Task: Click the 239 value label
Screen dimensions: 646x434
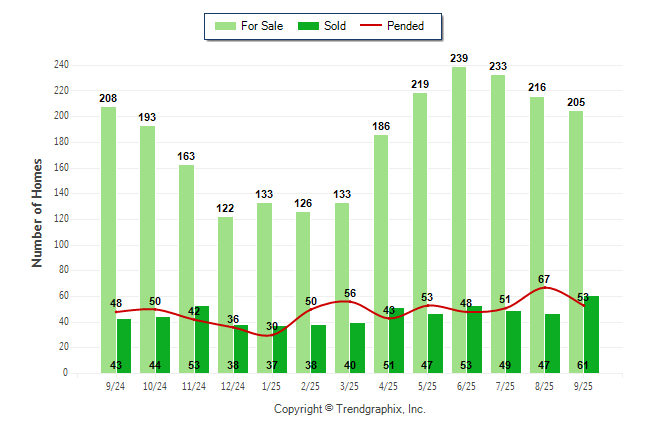Action: [x=459, y=59]
